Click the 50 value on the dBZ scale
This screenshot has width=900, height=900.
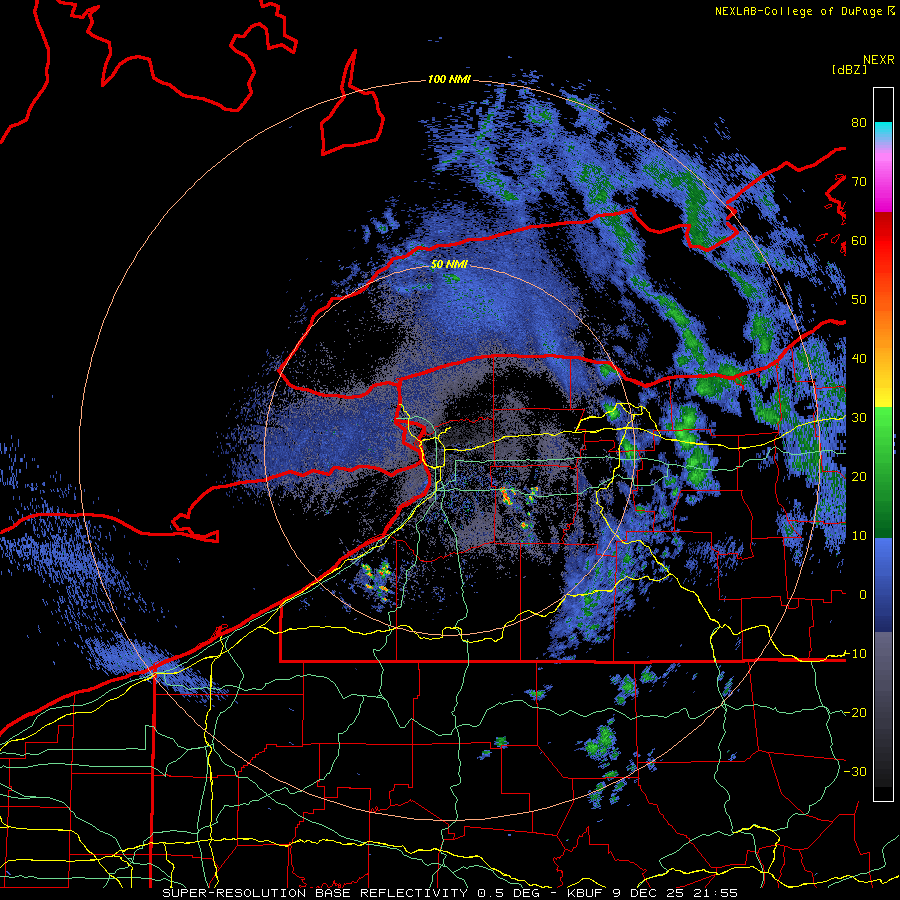pos(859,300)
